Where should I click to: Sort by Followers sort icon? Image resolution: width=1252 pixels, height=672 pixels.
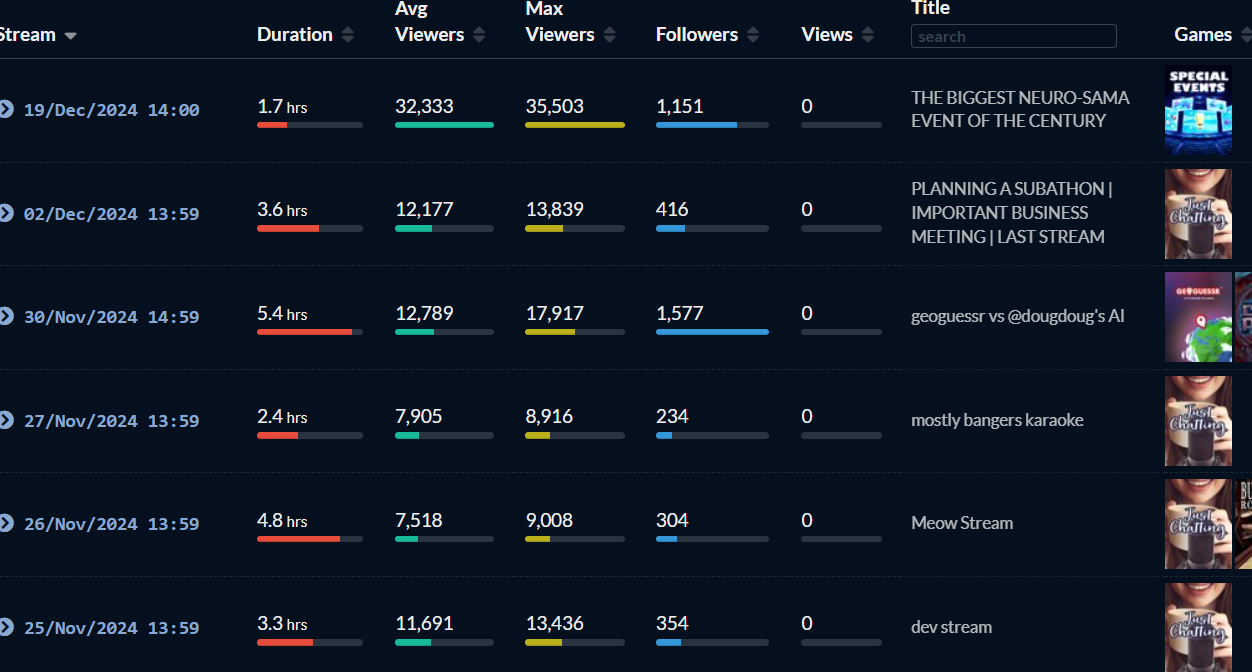pos(752,35)
